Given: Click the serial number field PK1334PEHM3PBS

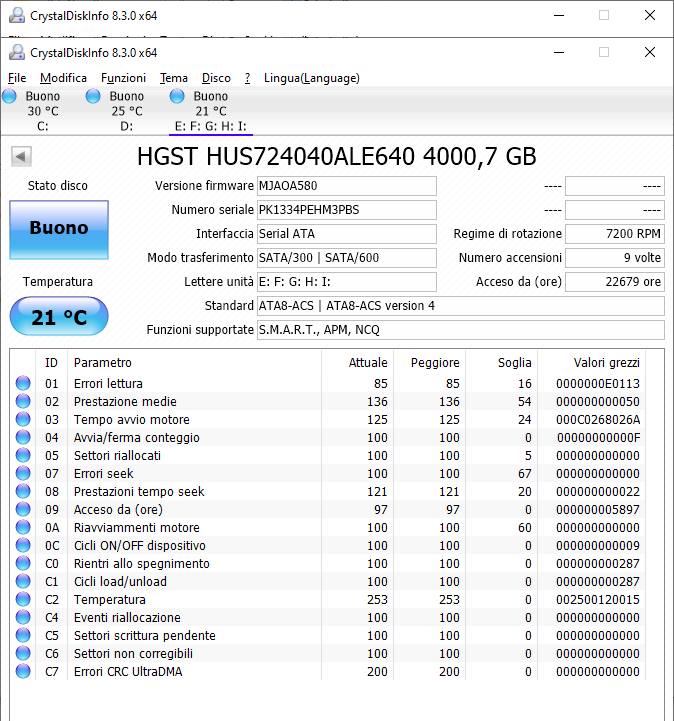Looking at the screenshot, I should click(347, 210).
